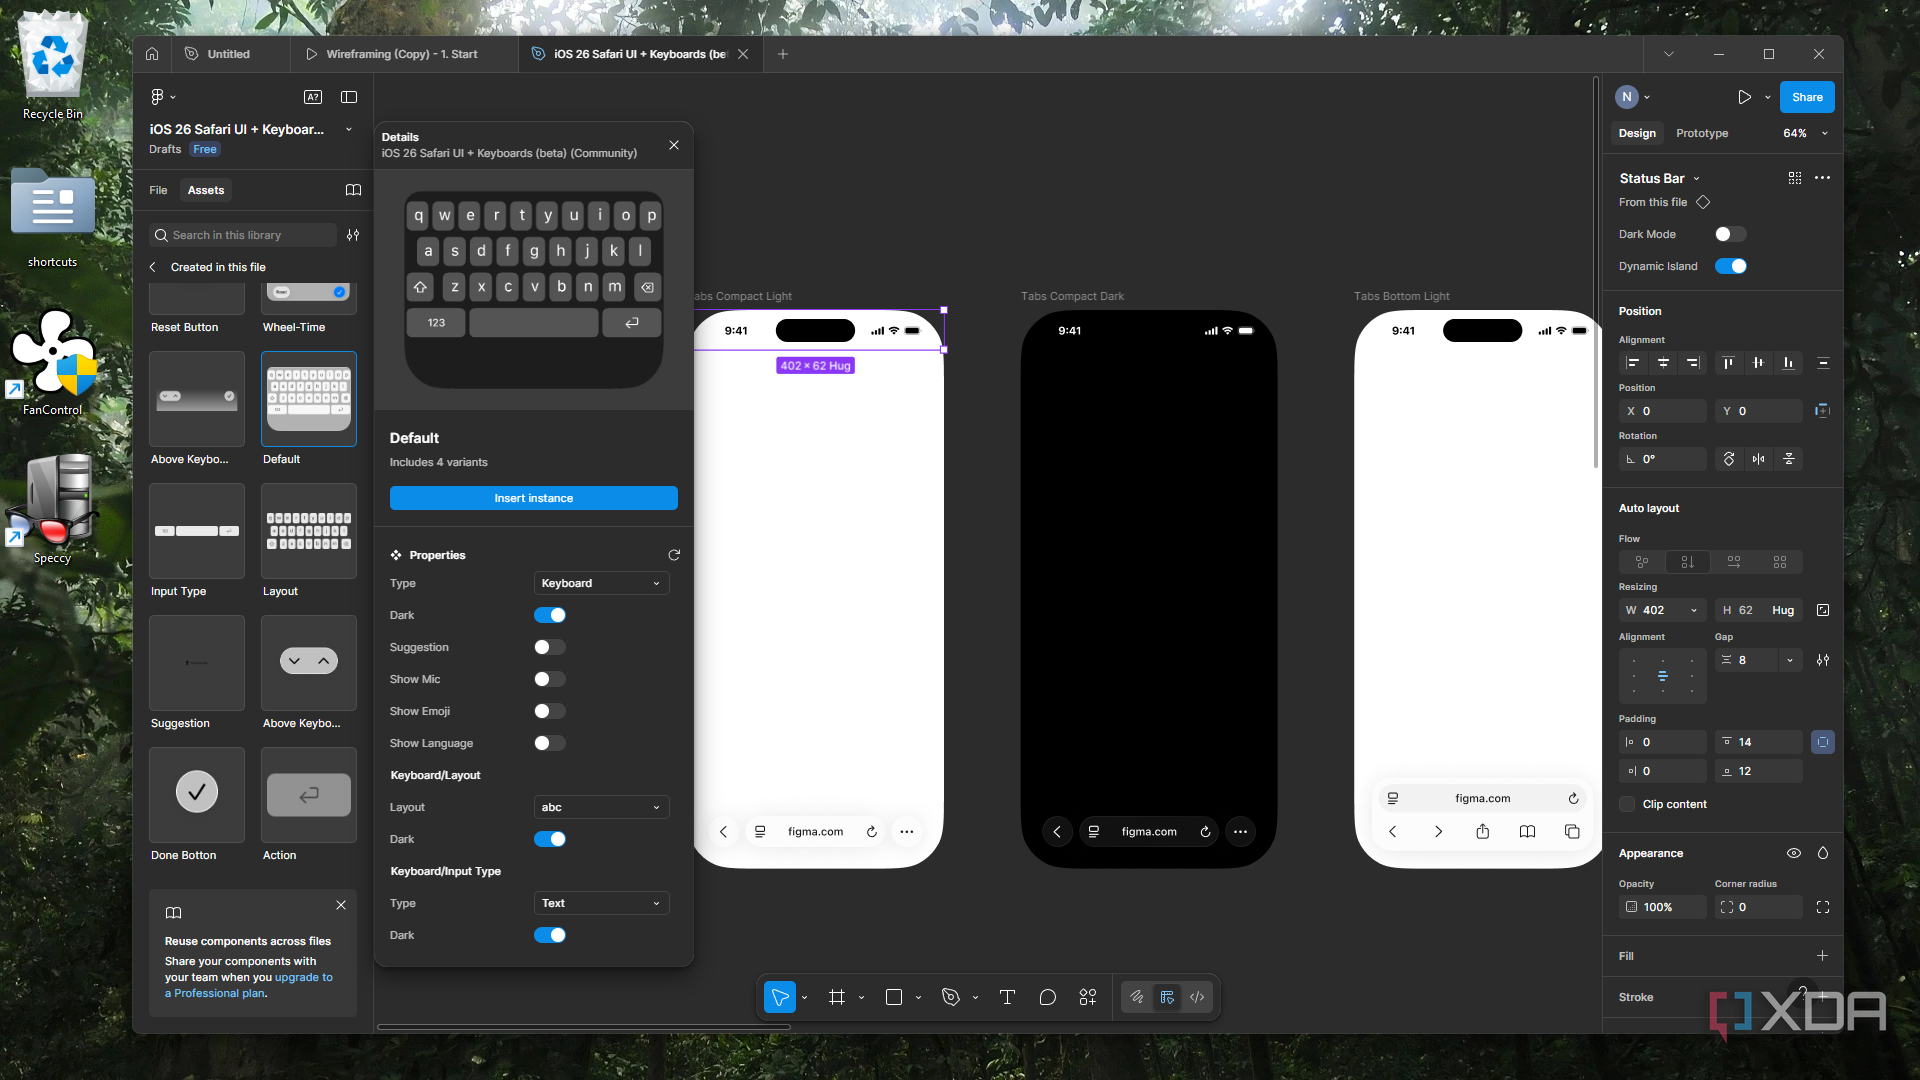1920x1080 pixels.
Task: Expand the width 402 resizing dropdown
Action: 1694,610
